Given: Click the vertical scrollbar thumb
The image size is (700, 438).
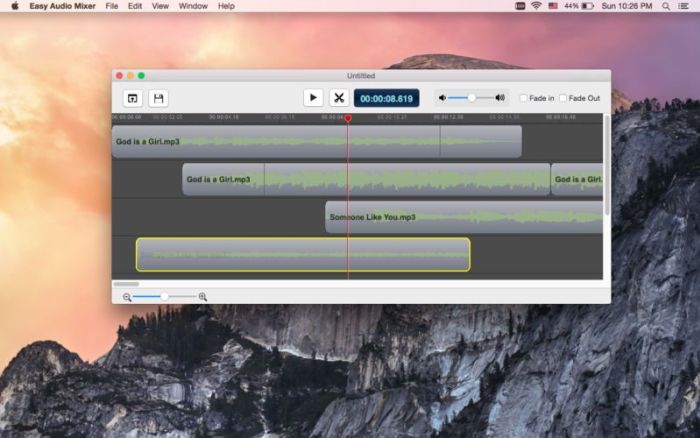Looking at the screenshot, I should tap(607, 164).
